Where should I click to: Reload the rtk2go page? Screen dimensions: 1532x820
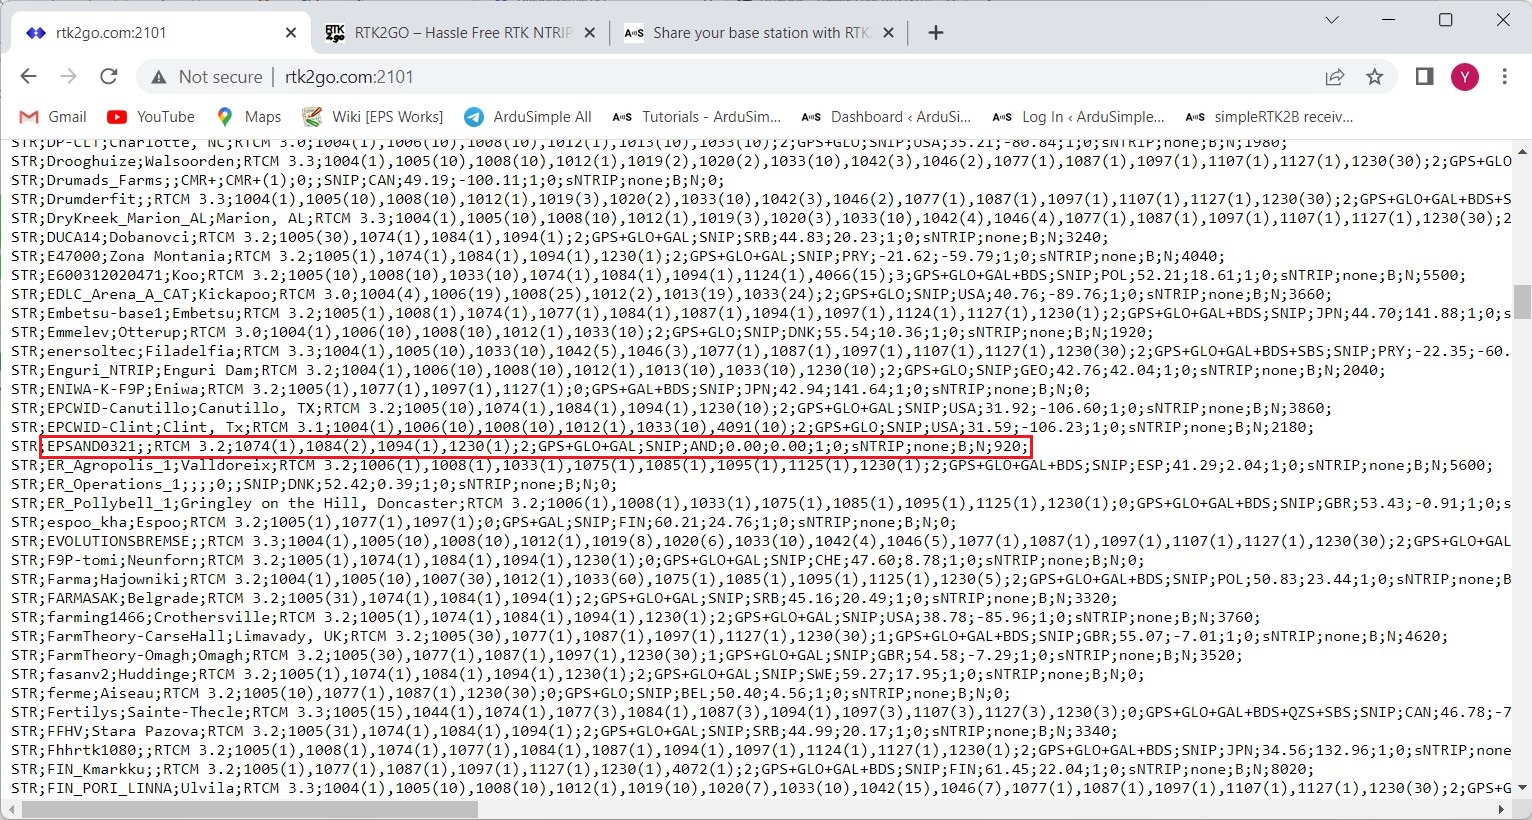(x=109, y=77)
